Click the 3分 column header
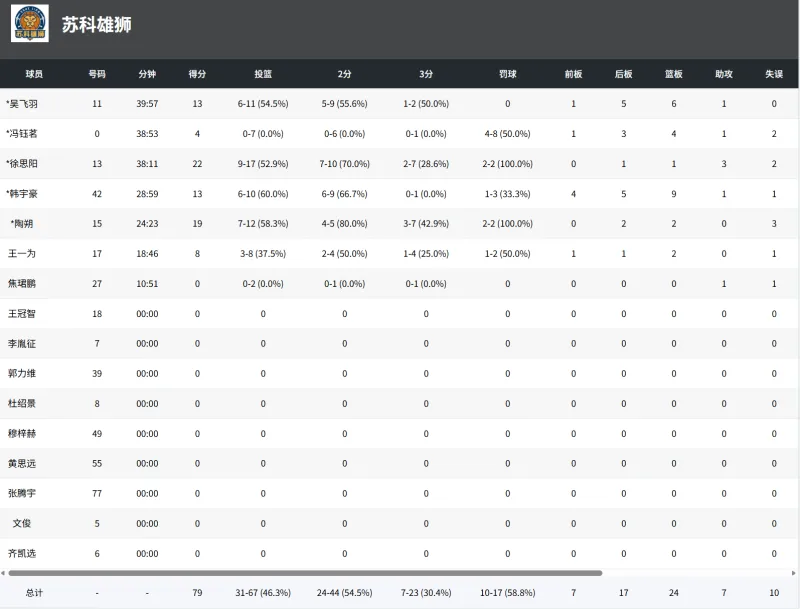 click(x=426, y=74)
